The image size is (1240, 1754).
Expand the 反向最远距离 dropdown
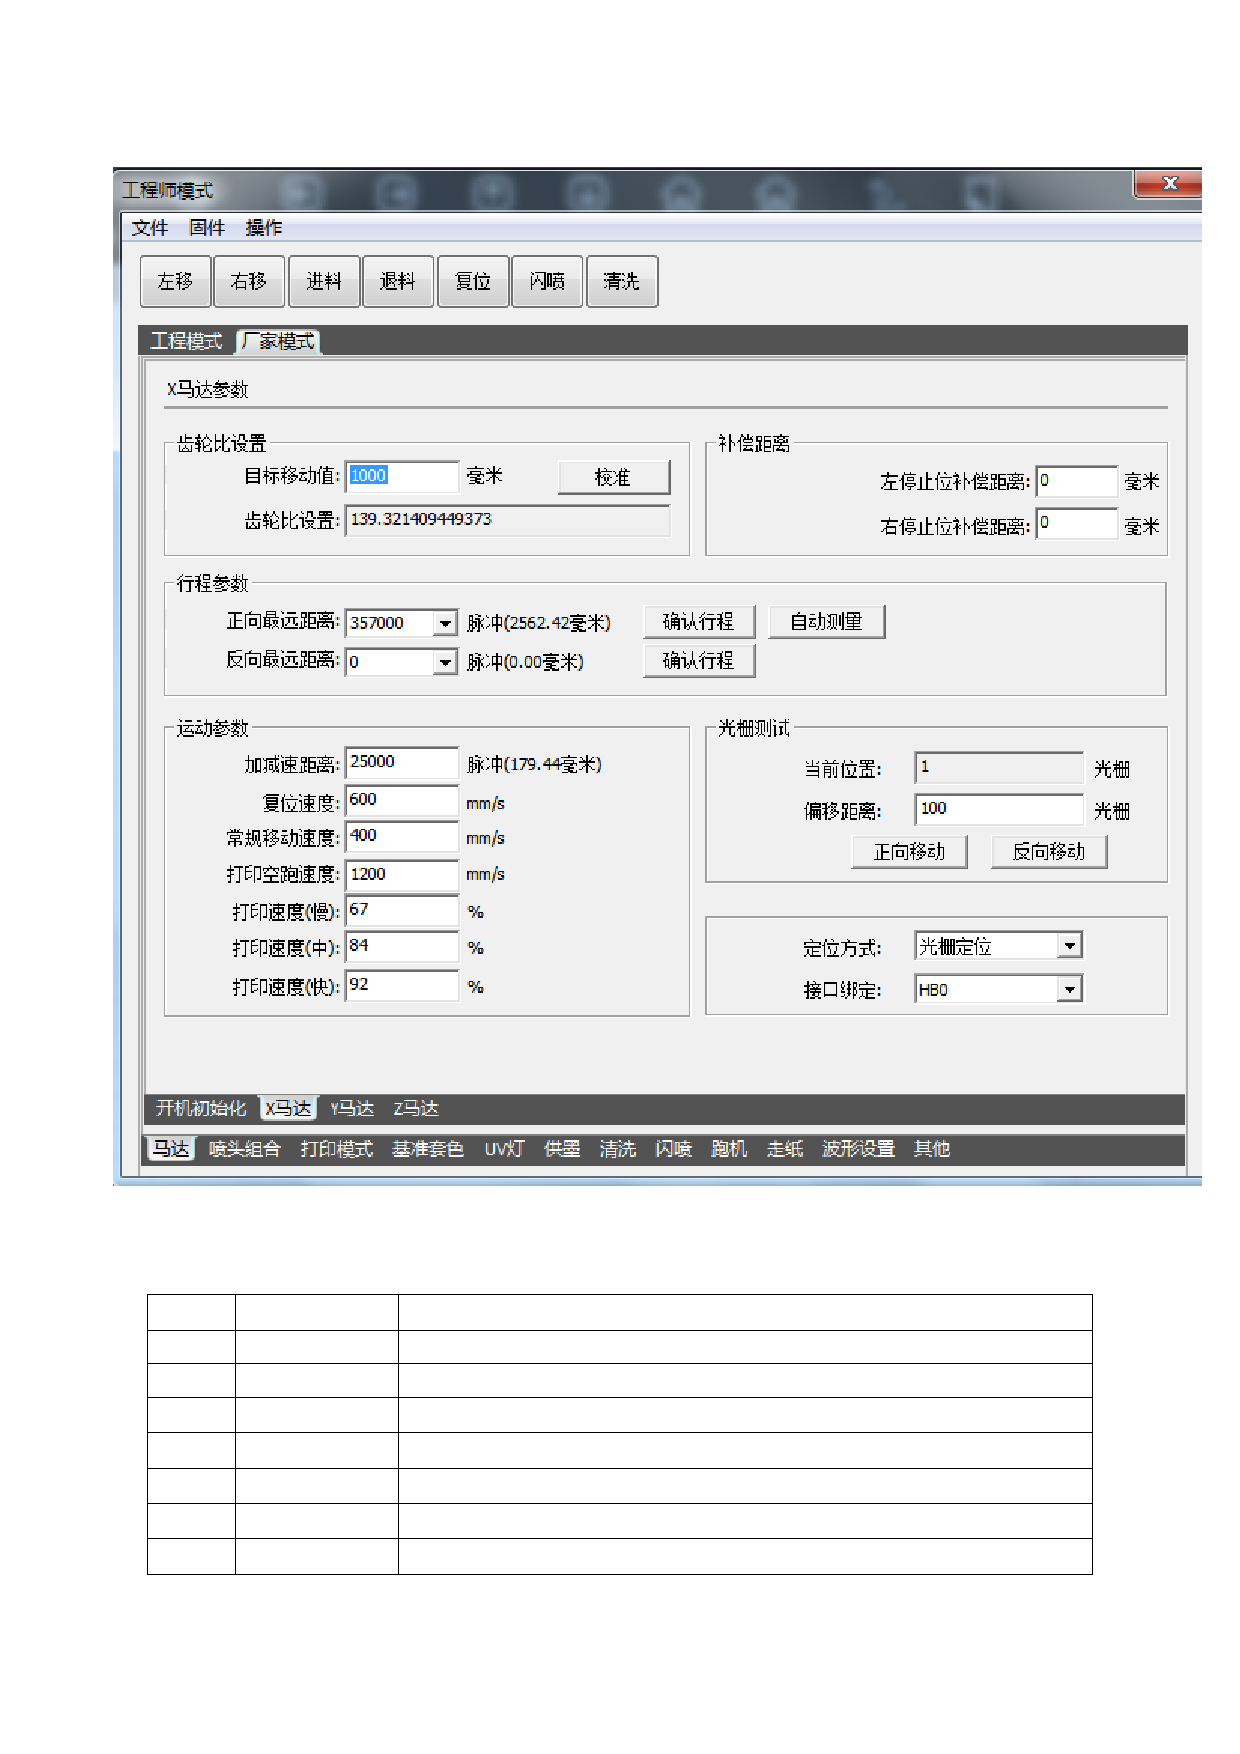point(445,663)
